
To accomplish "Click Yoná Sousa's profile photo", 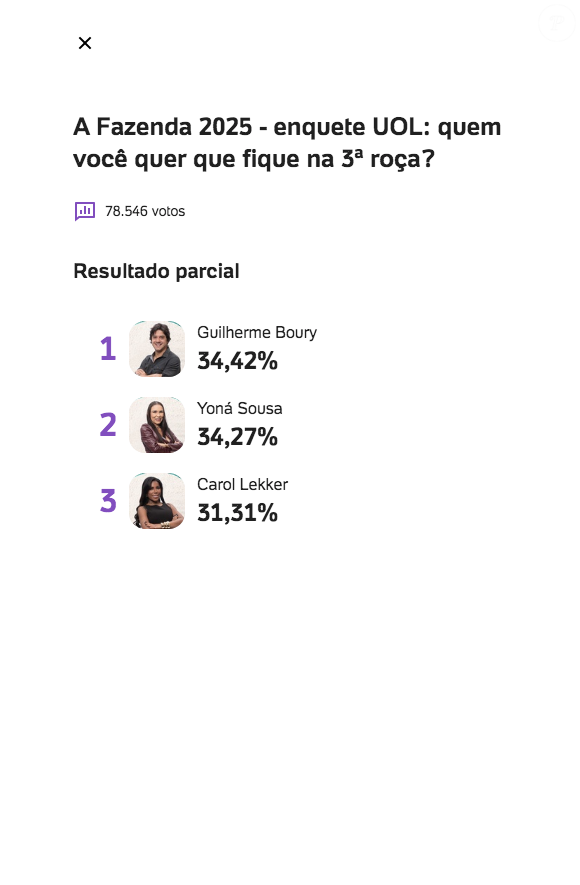I will tap(156, 425).
